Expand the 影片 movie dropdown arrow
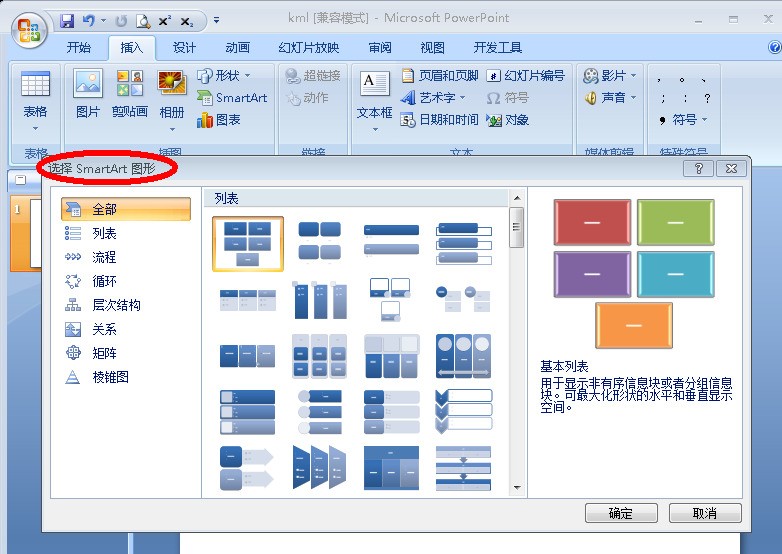Viewport: 782px width, 554px height. click(x=634, y=75)
